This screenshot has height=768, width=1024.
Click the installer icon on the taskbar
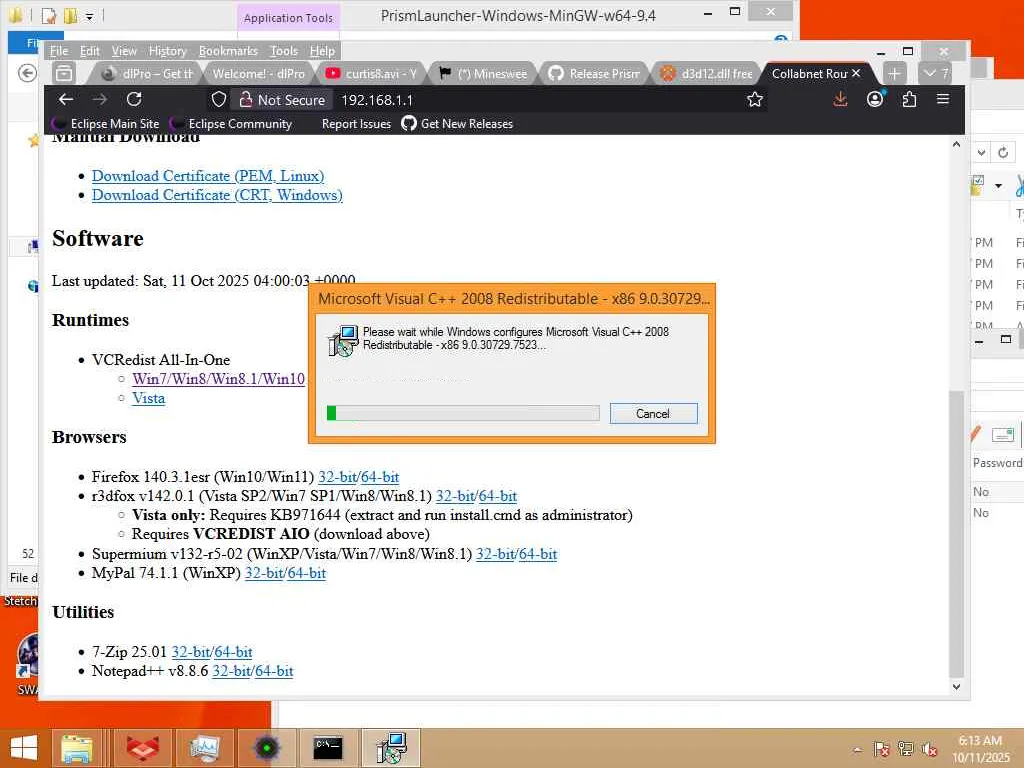[391, 748]
